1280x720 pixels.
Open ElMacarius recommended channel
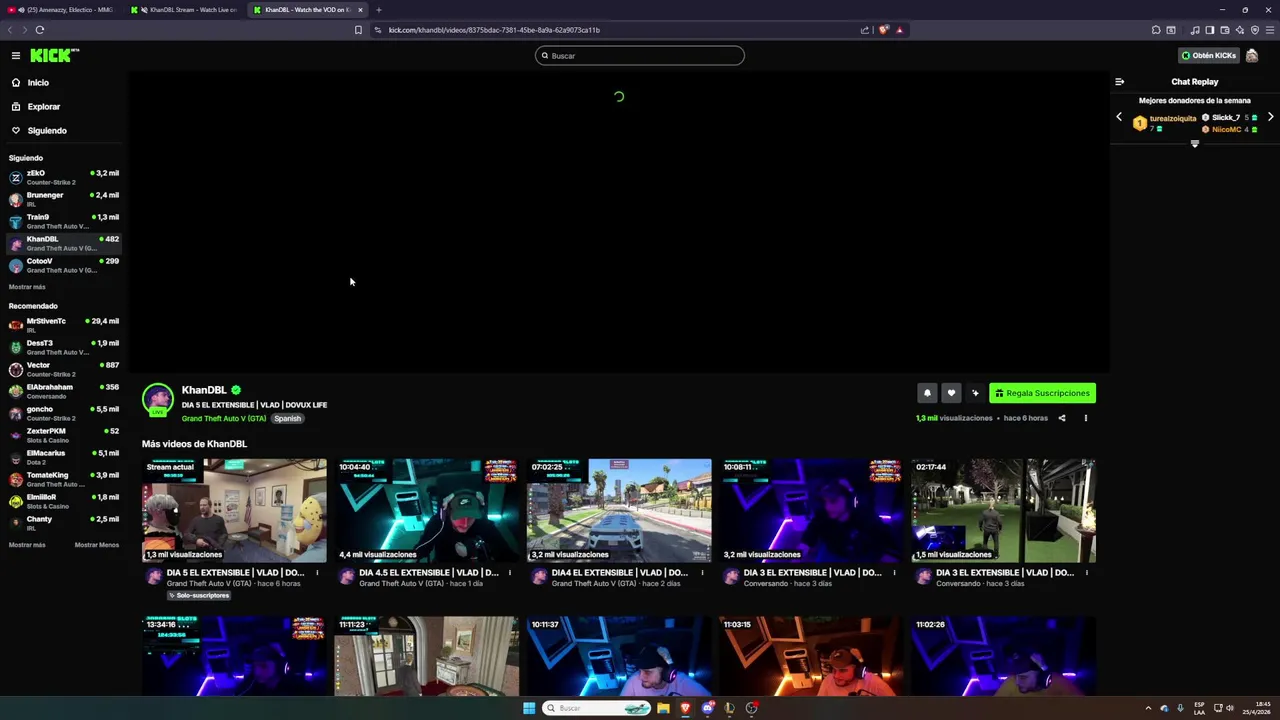point(64,457)
